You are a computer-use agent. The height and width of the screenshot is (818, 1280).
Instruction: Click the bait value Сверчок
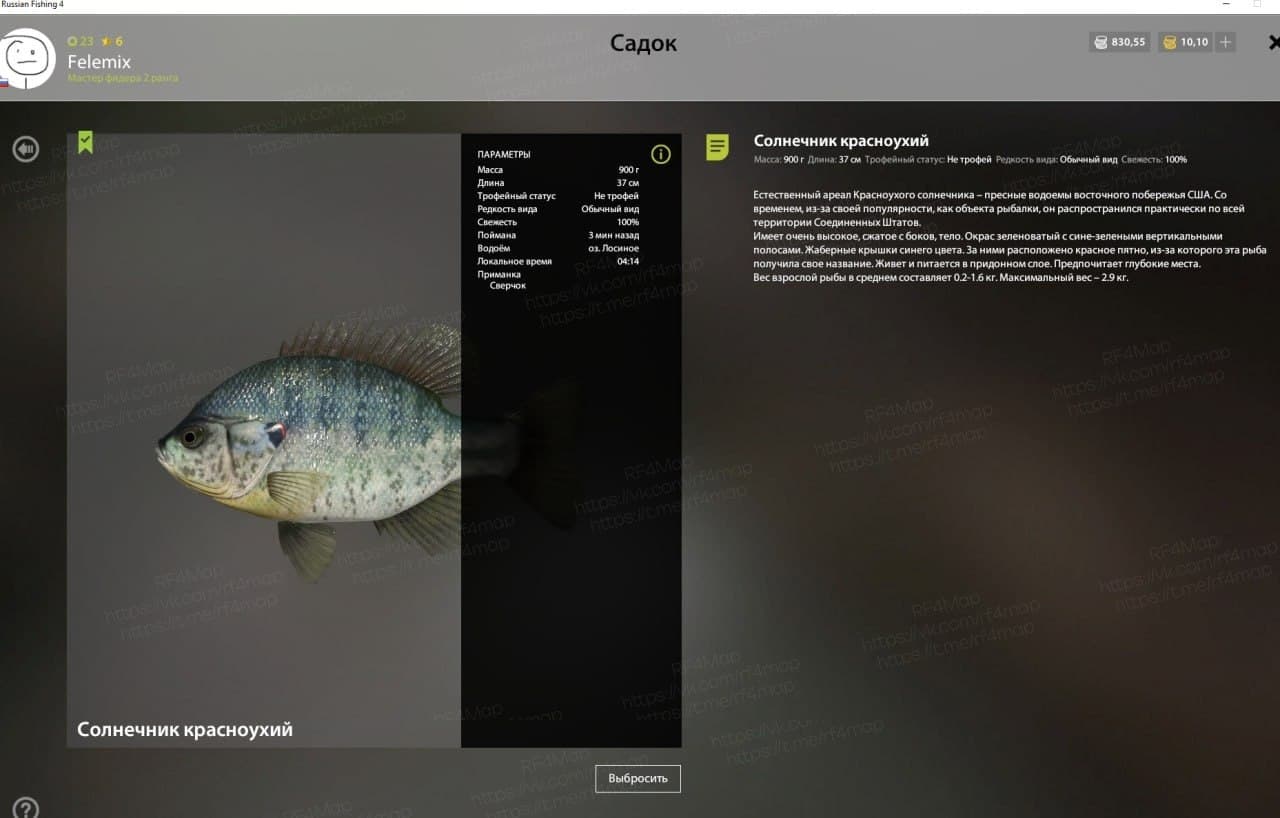pos(507,286)
